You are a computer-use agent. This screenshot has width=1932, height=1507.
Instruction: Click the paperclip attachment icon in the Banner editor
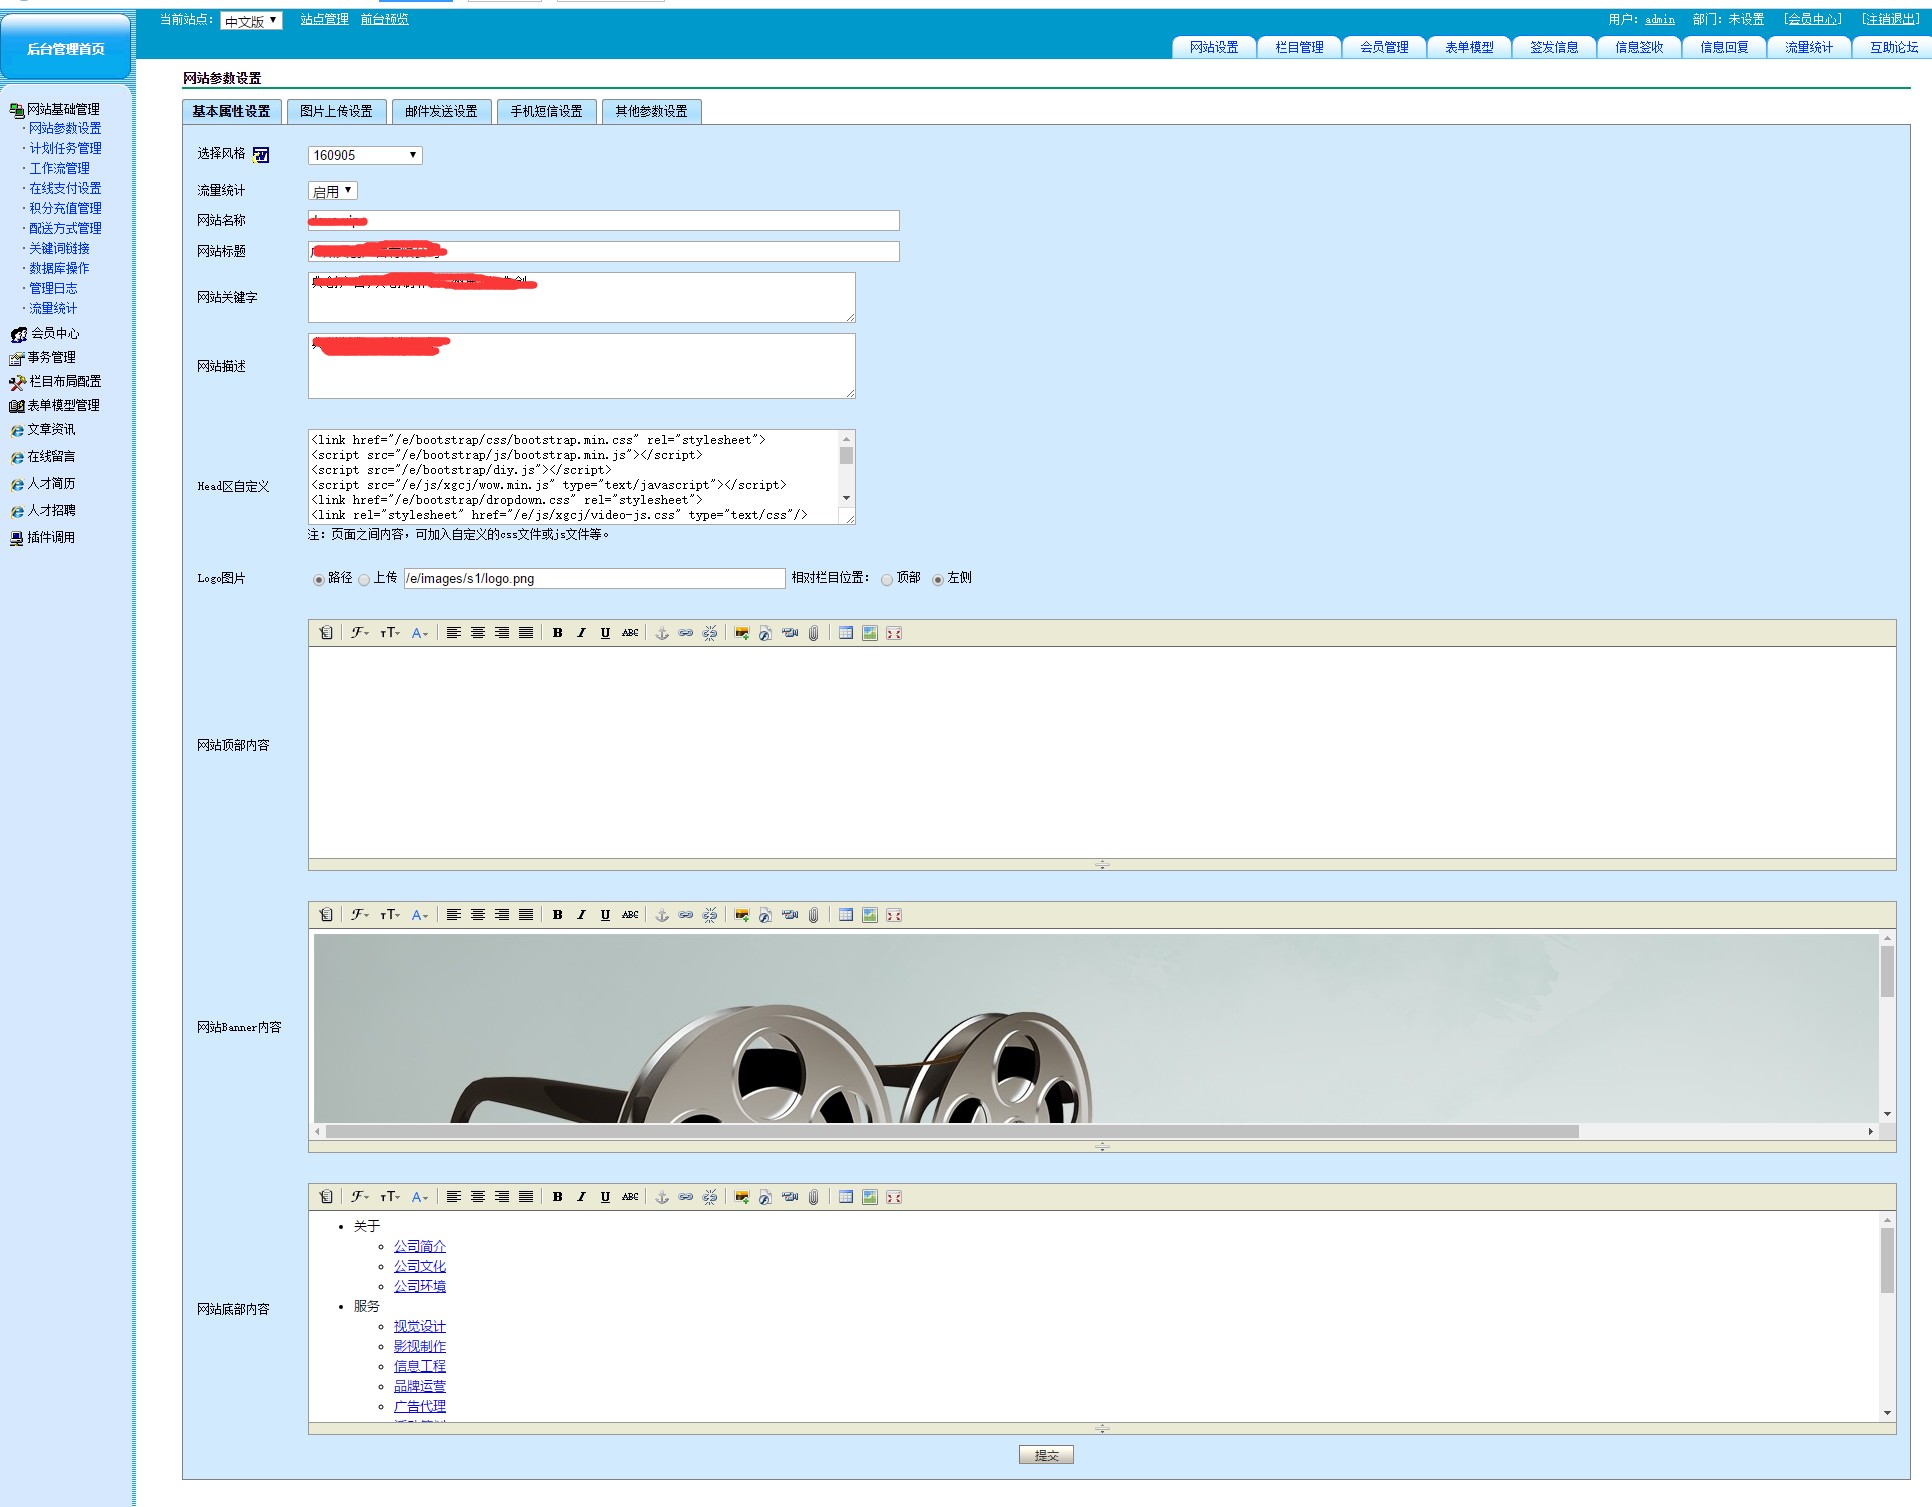click(x=814, y=915)
